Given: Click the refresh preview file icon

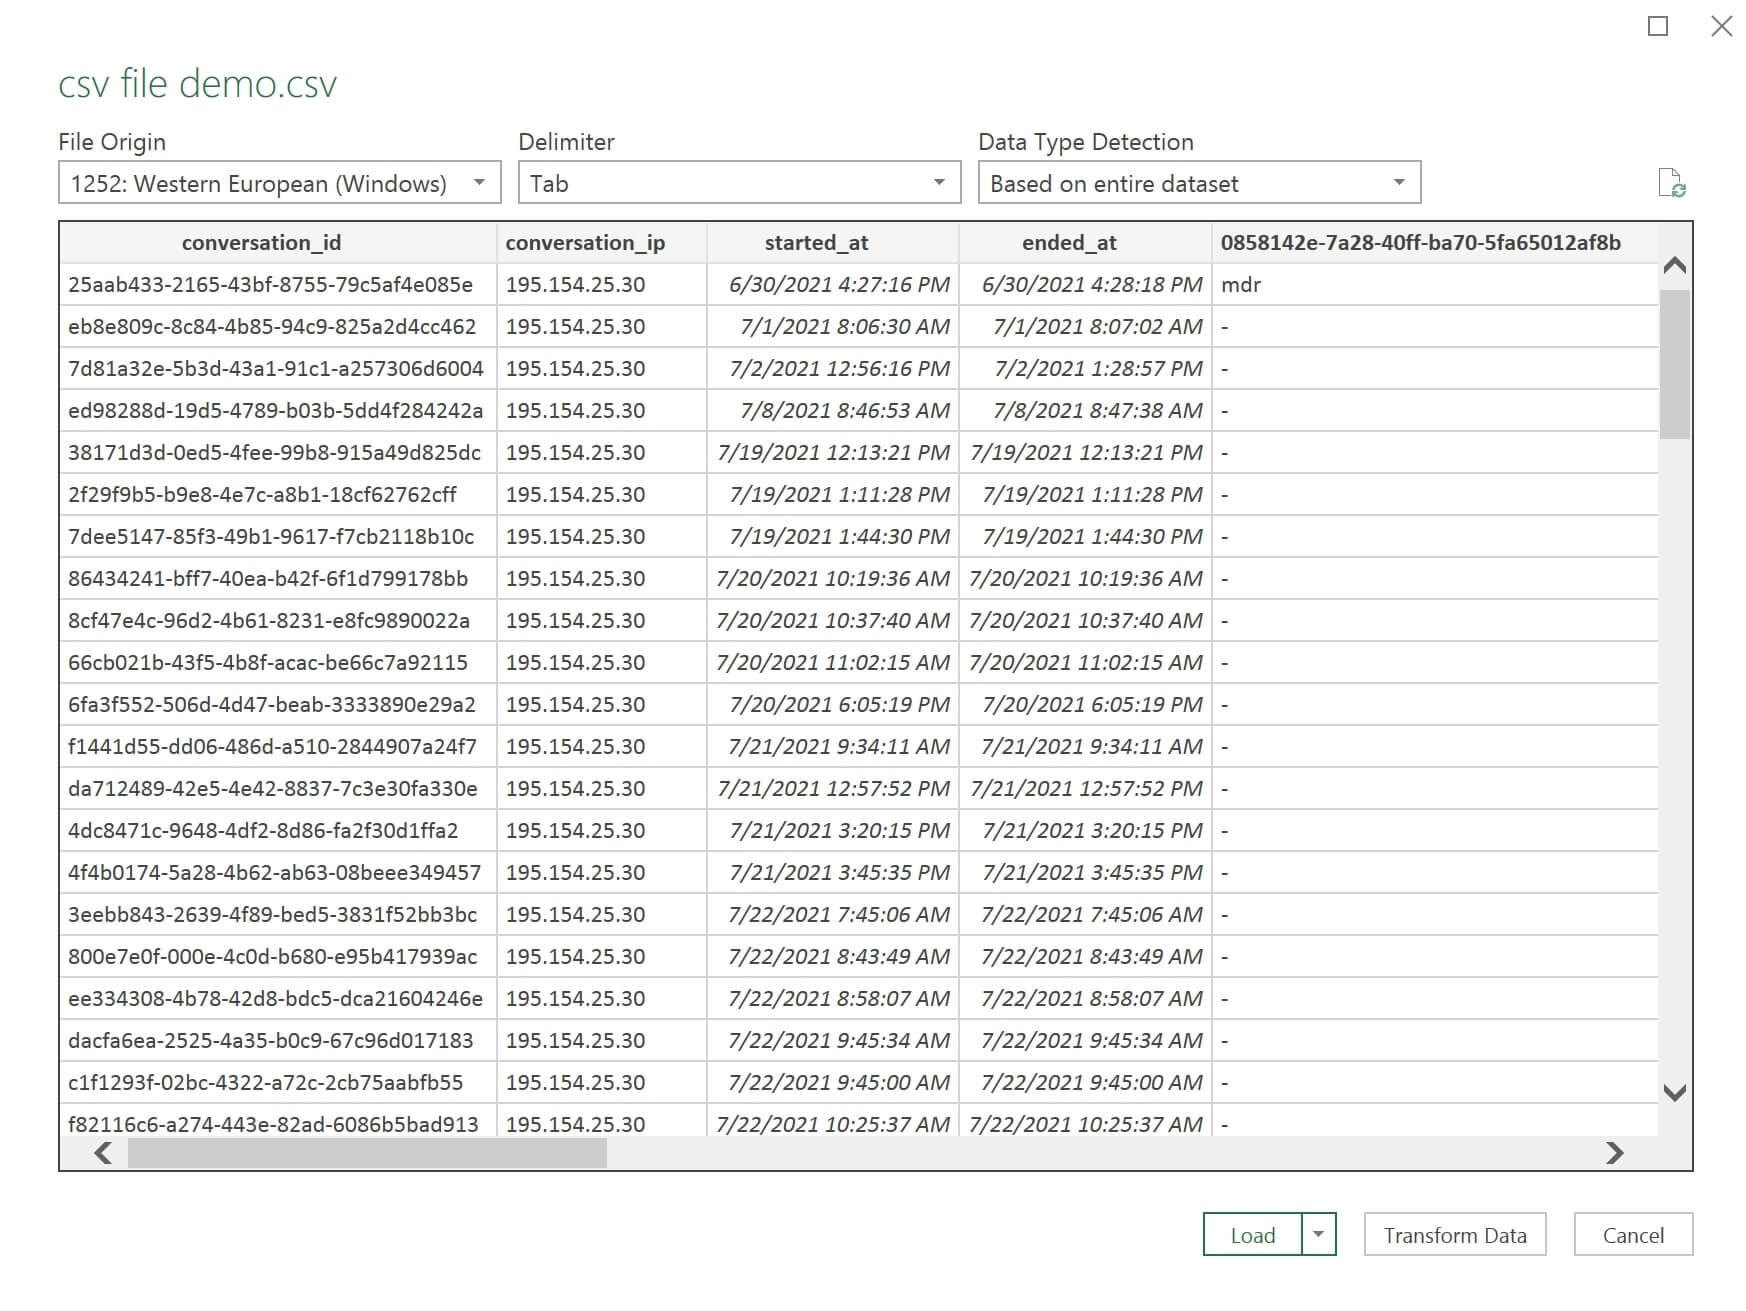Looking at the screenshot, I should pyautogui.click(x=1671, y=183).
